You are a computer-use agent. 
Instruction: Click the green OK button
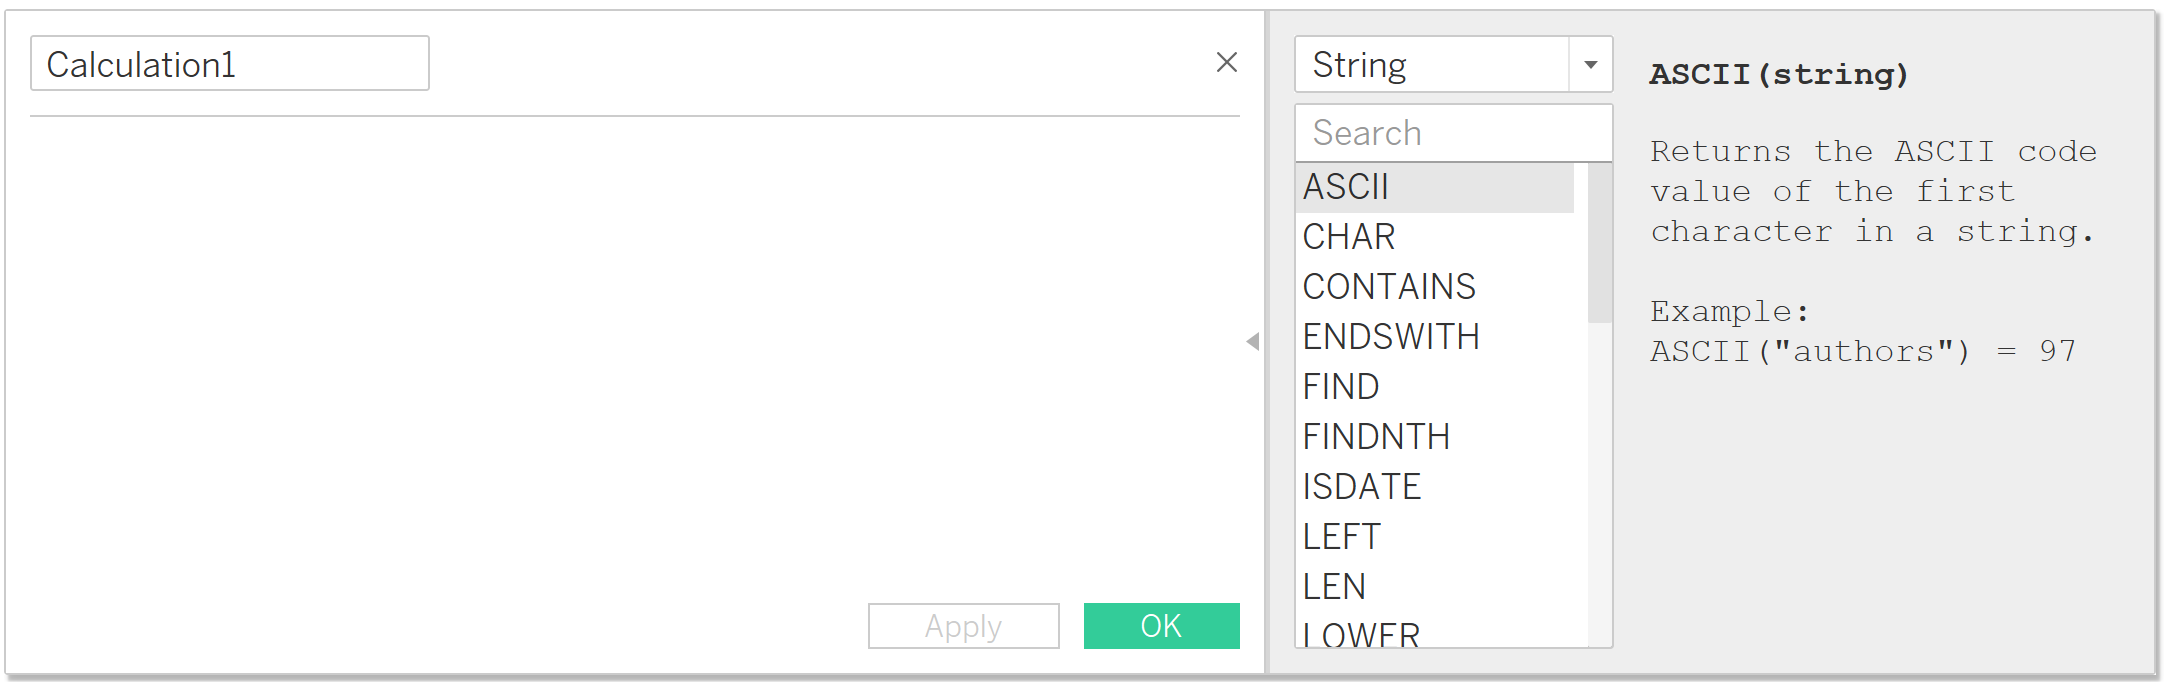[x=1161, y=626]
